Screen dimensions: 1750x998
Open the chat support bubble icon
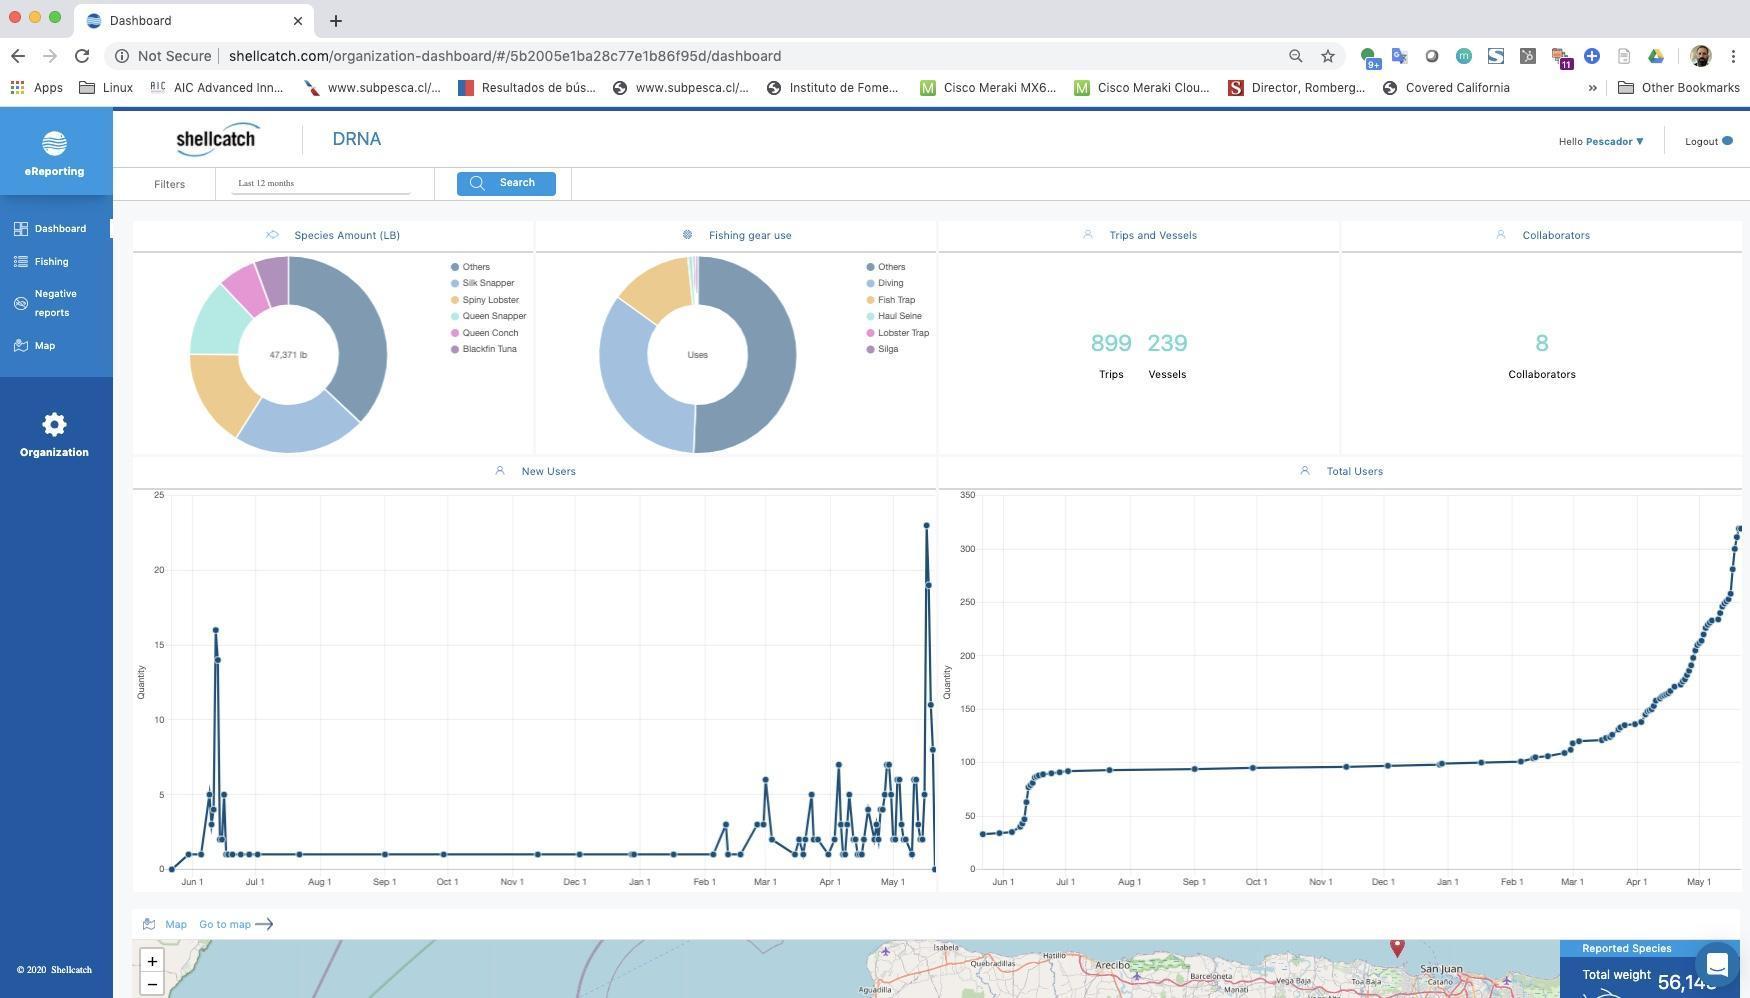1717,965
